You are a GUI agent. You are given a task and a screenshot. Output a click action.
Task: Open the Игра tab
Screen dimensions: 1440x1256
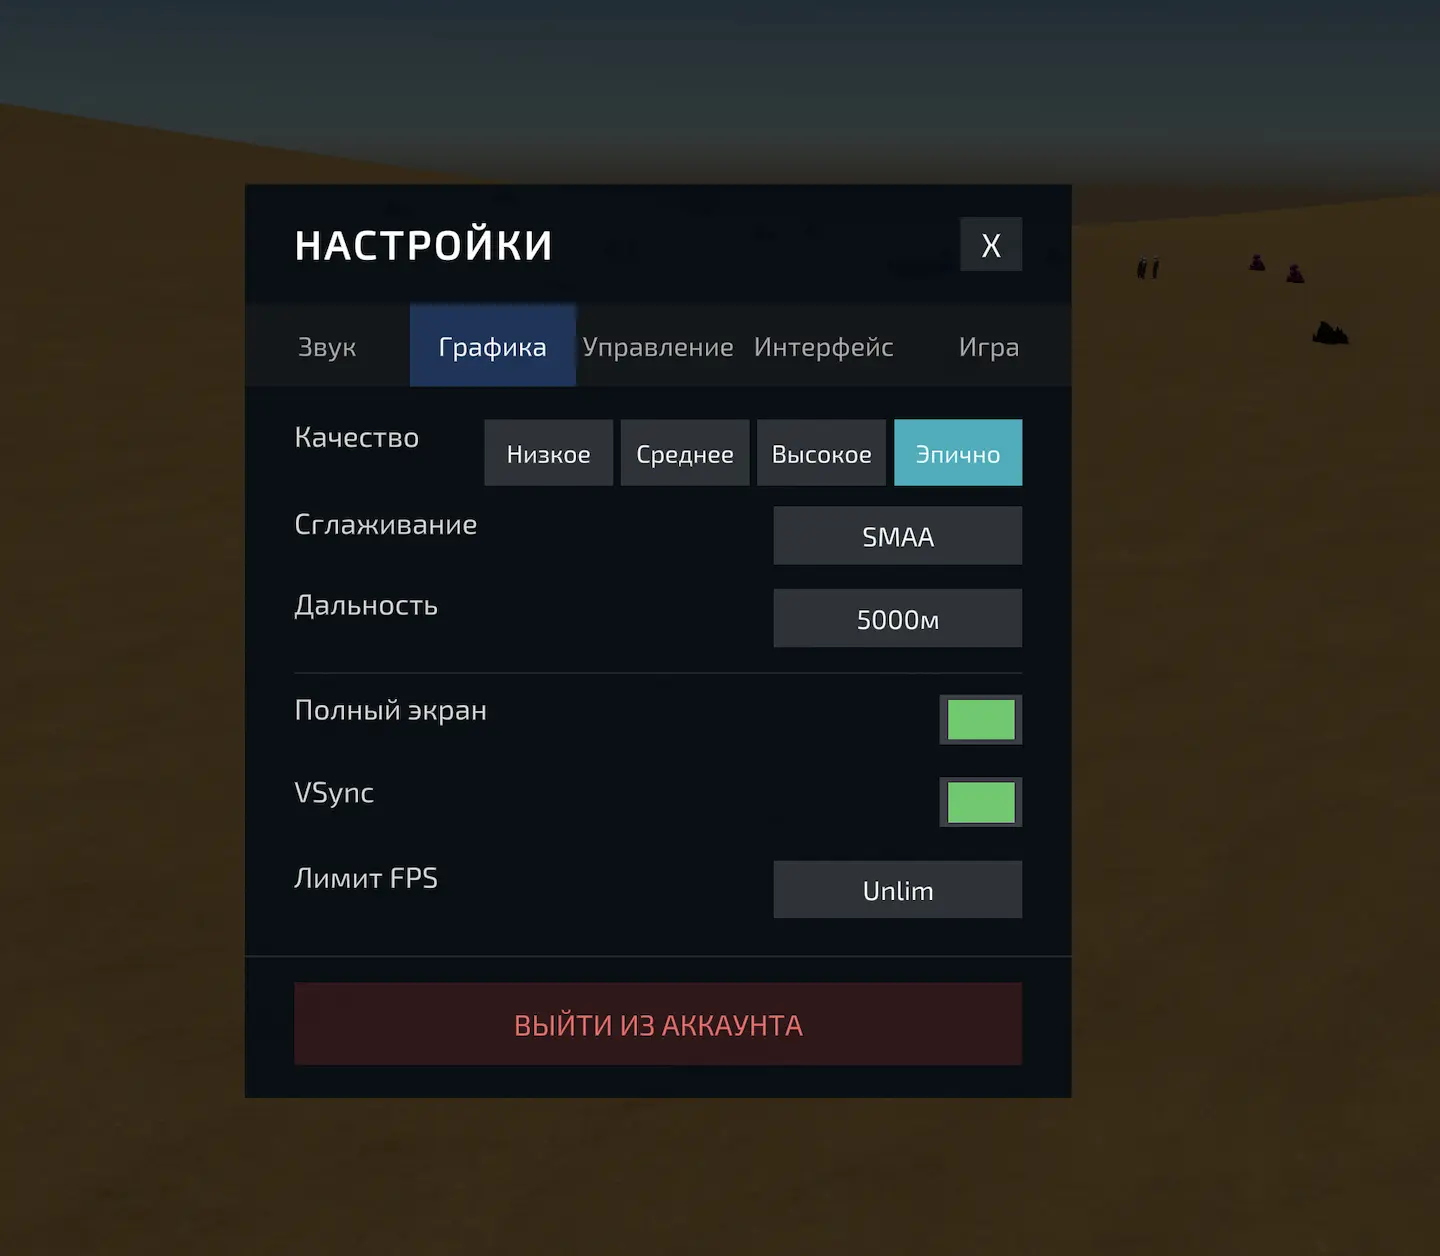point(989,346)
